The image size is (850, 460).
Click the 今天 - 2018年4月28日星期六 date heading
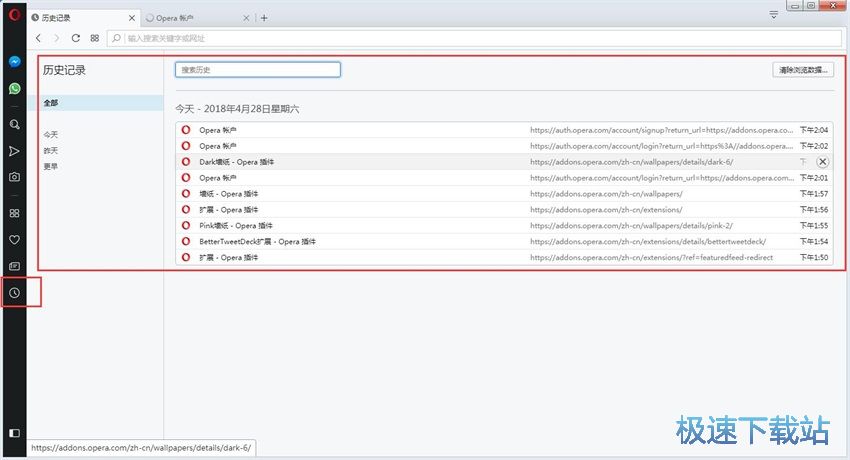click(237, 109)
